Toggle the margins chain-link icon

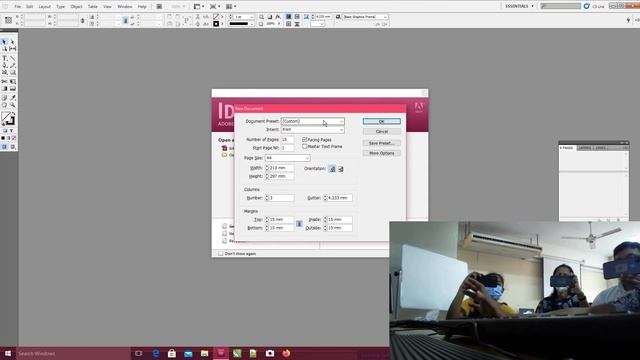299,224
